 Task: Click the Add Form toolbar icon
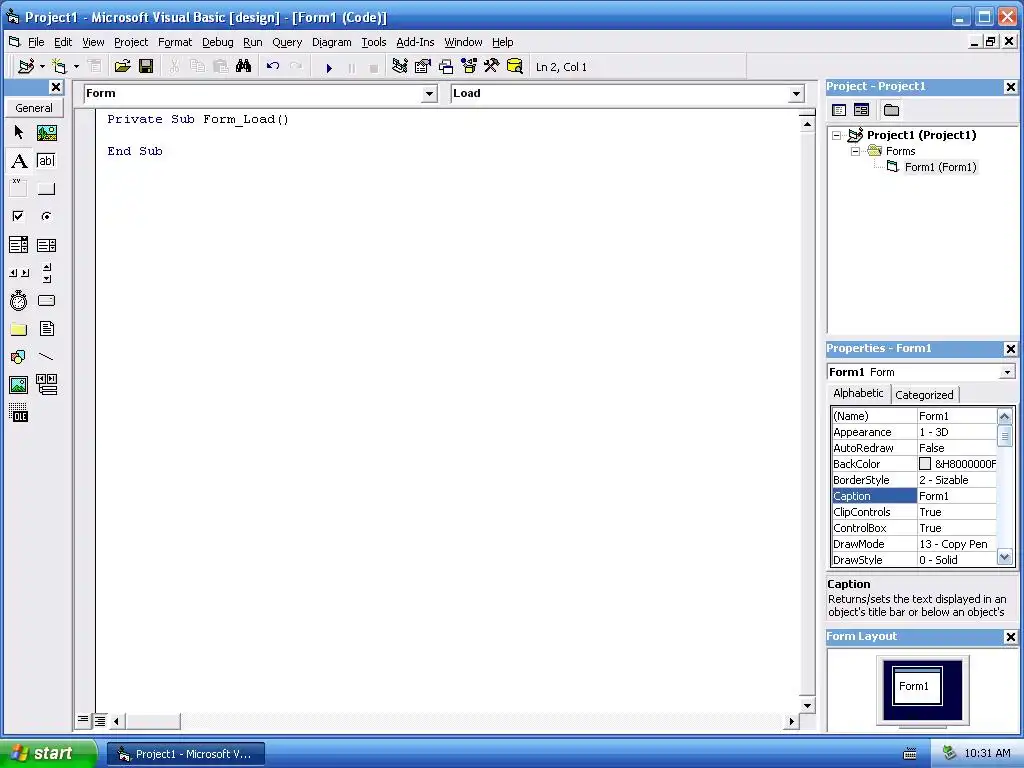click(59, 67)
